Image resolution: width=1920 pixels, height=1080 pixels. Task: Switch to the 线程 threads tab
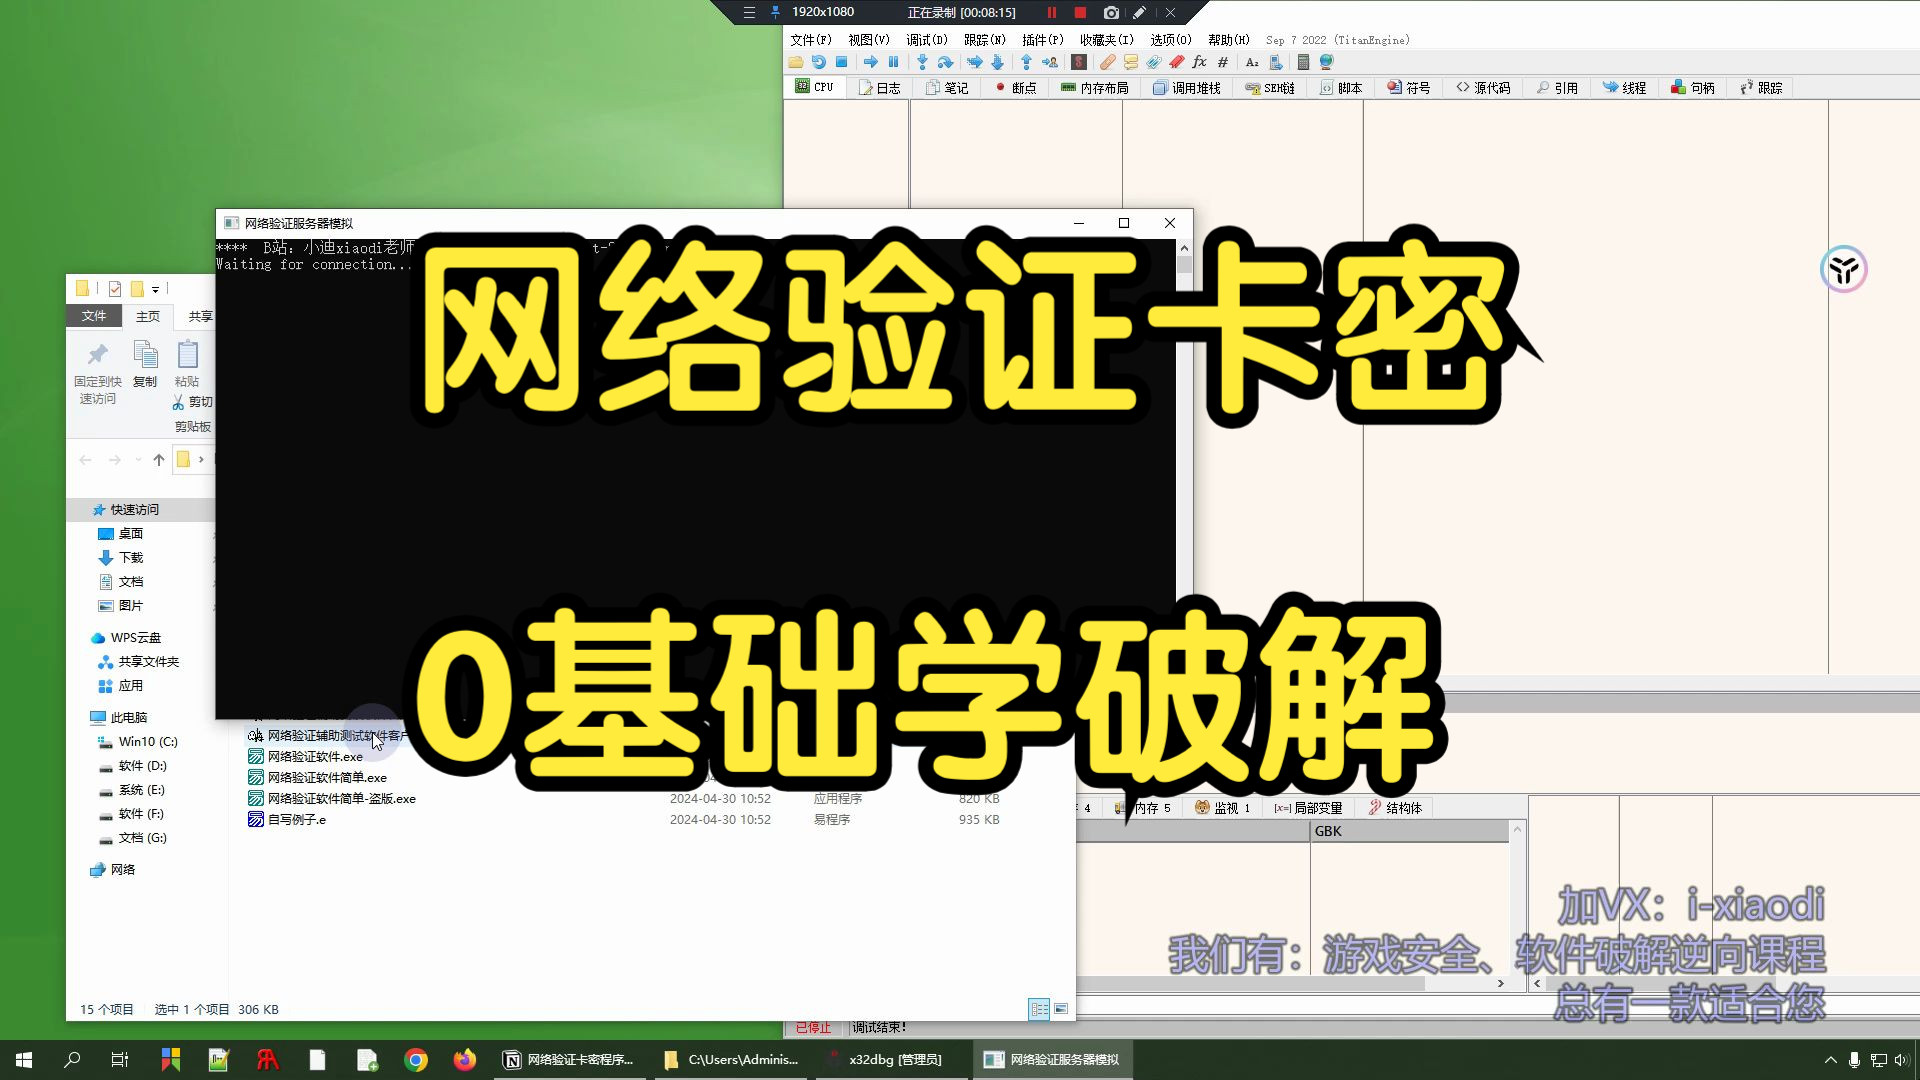(x=1625, y=88)
